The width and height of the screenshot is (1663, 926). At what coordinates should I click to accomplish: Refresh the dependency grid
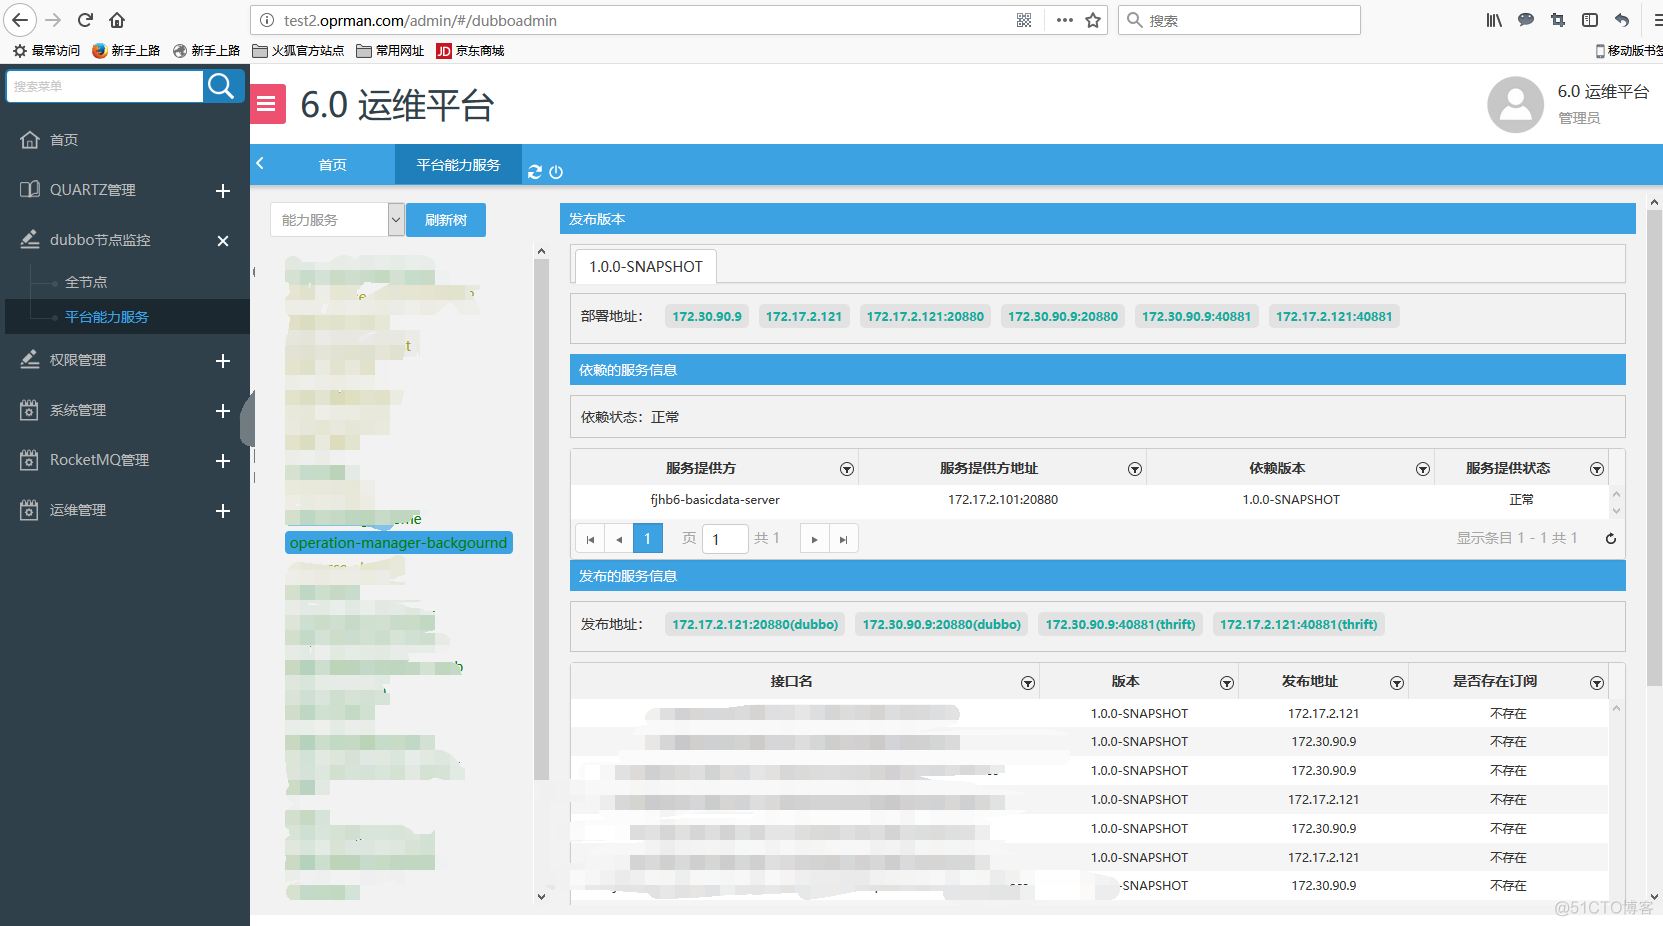click(x=1610, y=538)
